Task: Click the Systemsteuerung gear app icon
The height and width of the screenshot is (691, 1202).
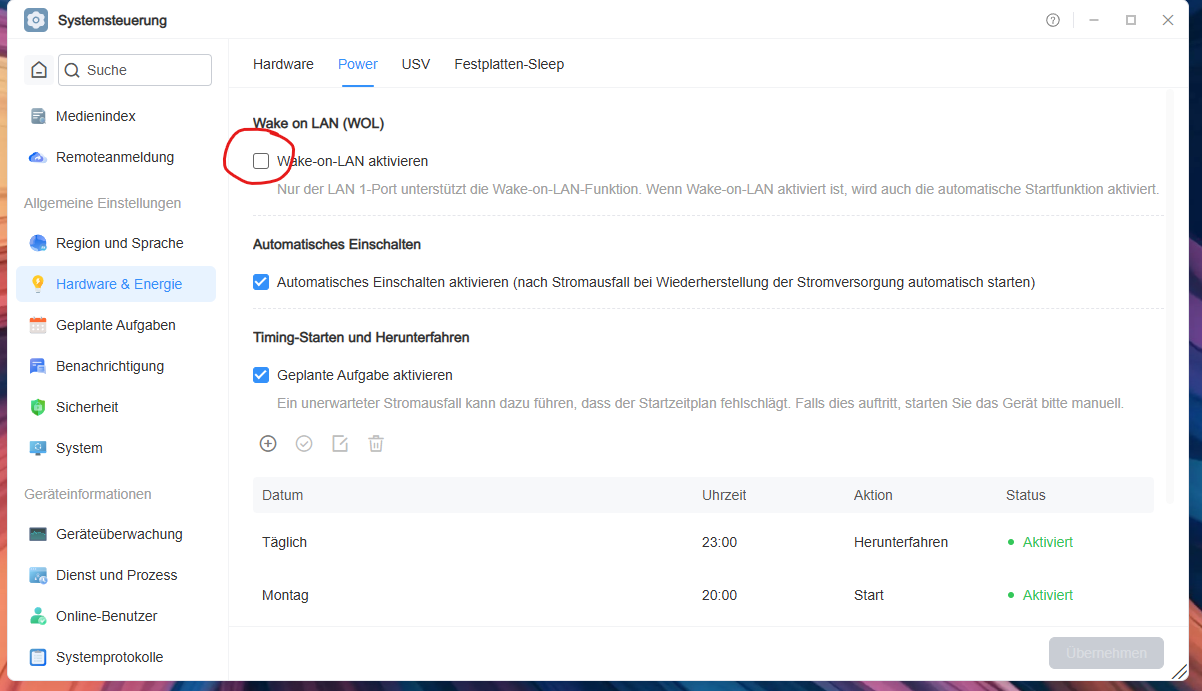Action: click(36, 20)
